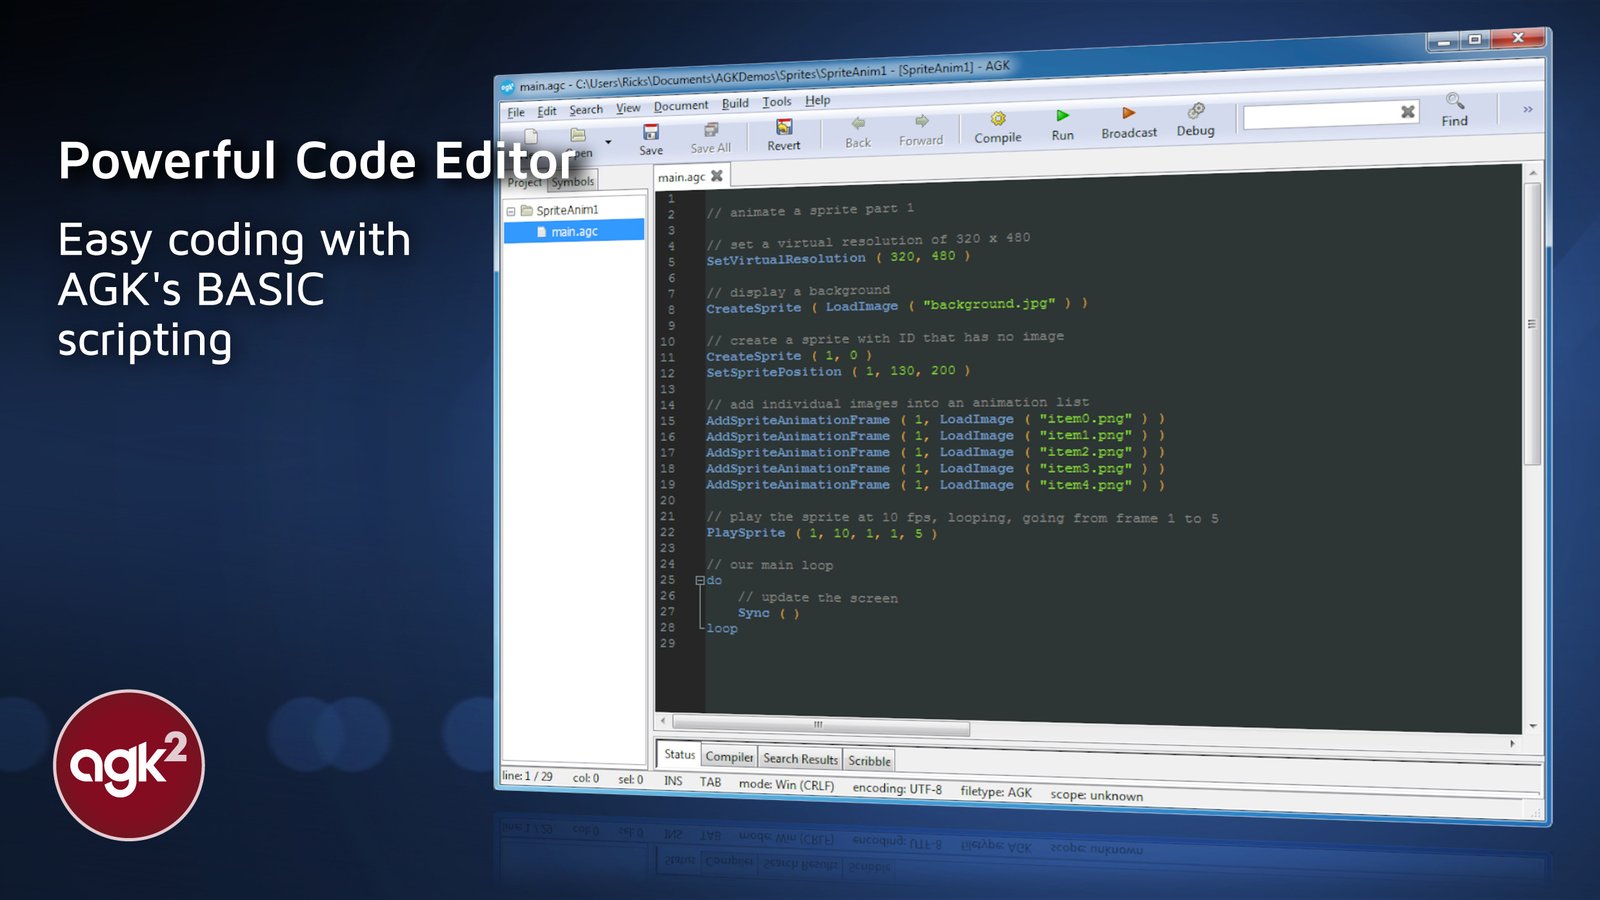Screen dimensions: 1600x900
Task: Collapse the SpriteAnim1 project tree node
Action: point(511,211)
